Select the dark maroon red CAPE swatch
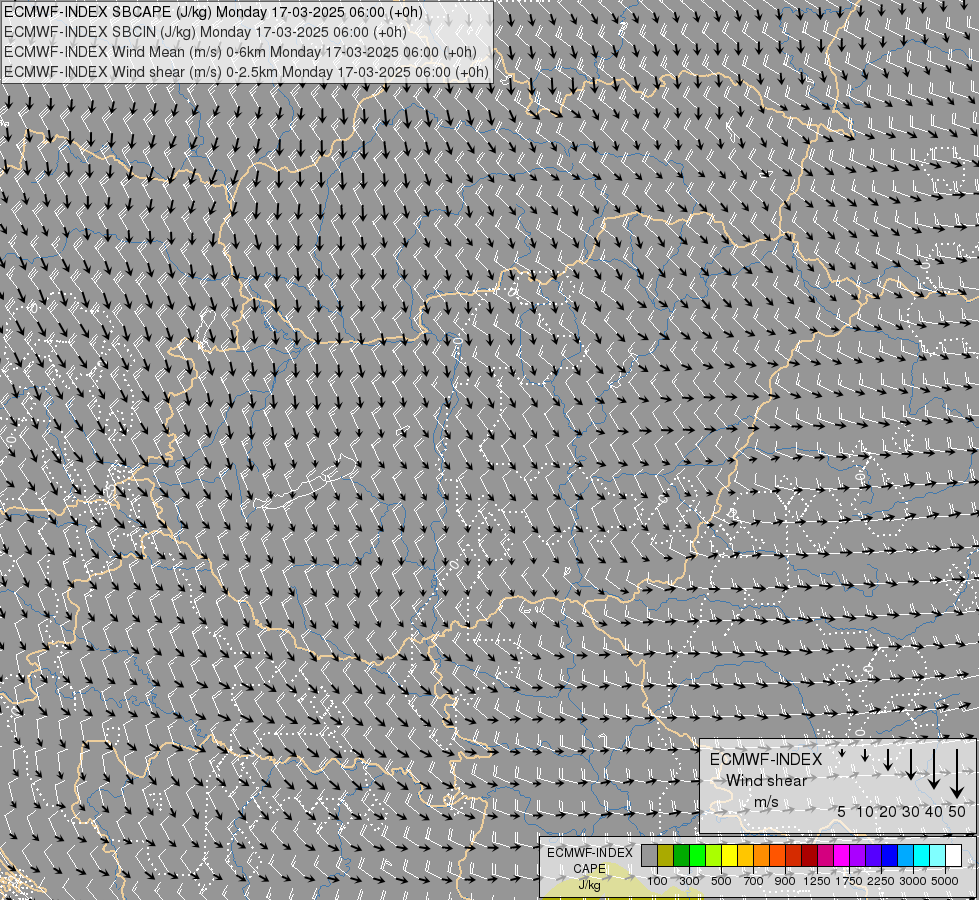 coord(810,855)
